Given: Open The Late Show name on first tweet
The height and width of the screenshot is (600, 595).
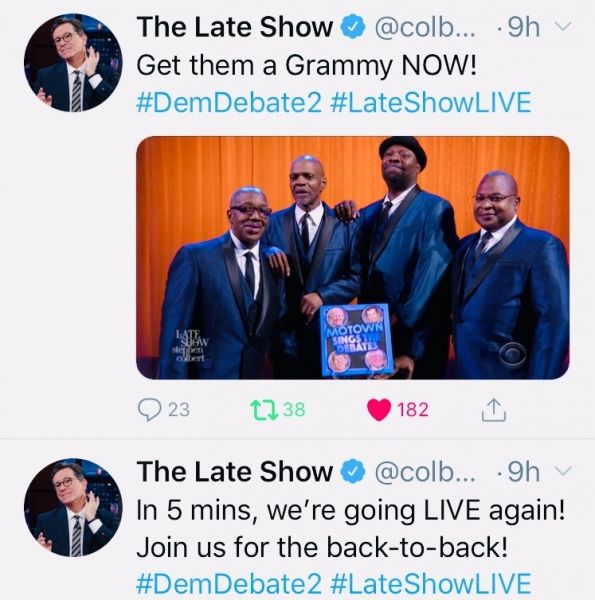Looking at the screenshot, I should click(235, 27).
